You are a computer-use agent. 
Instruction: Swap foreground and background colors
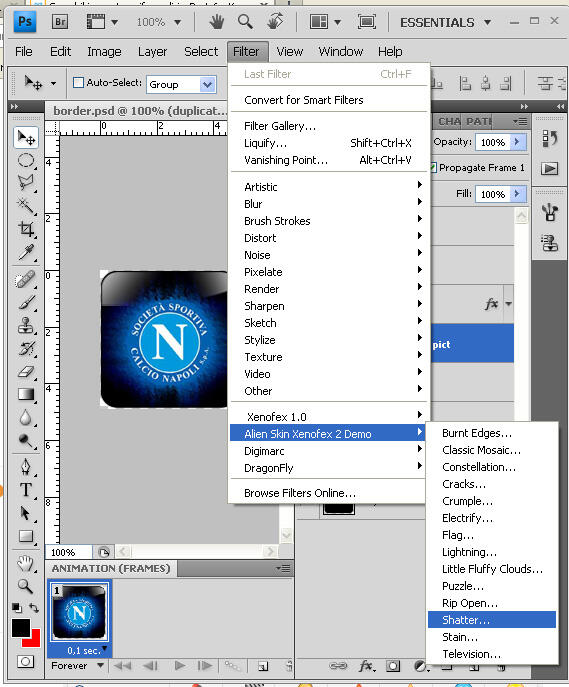click(34, 608)
